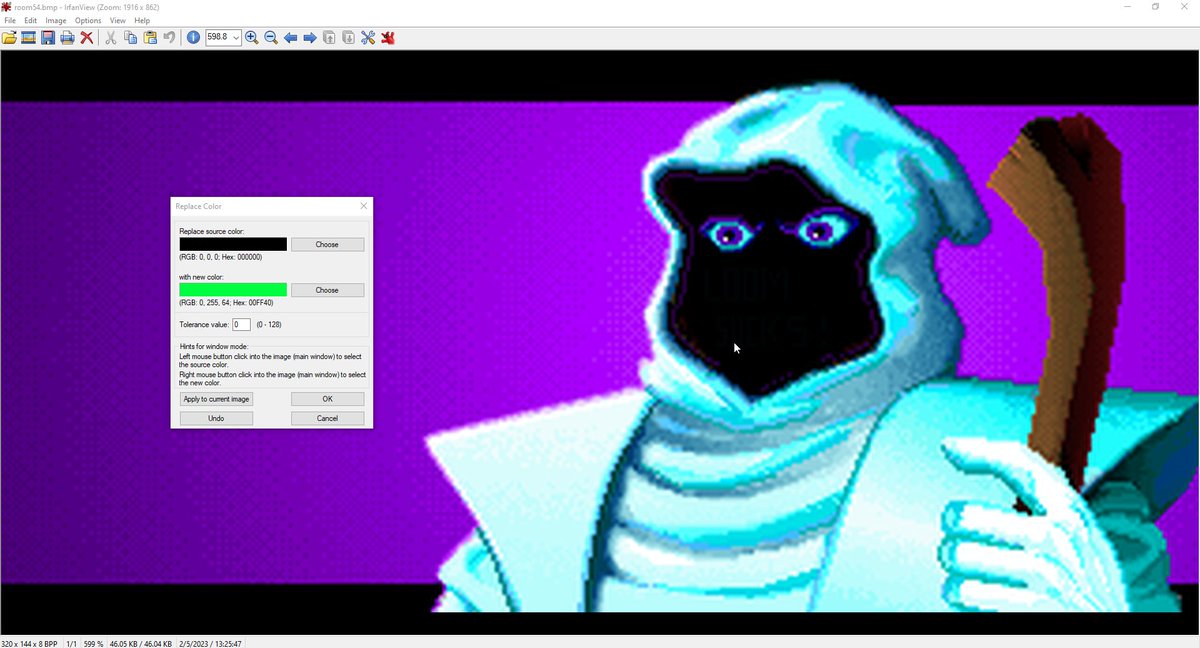Viewport: 1200px width, 648px height.
Task: Open Properties with the wrench settings icon
Action: (368, 38)
